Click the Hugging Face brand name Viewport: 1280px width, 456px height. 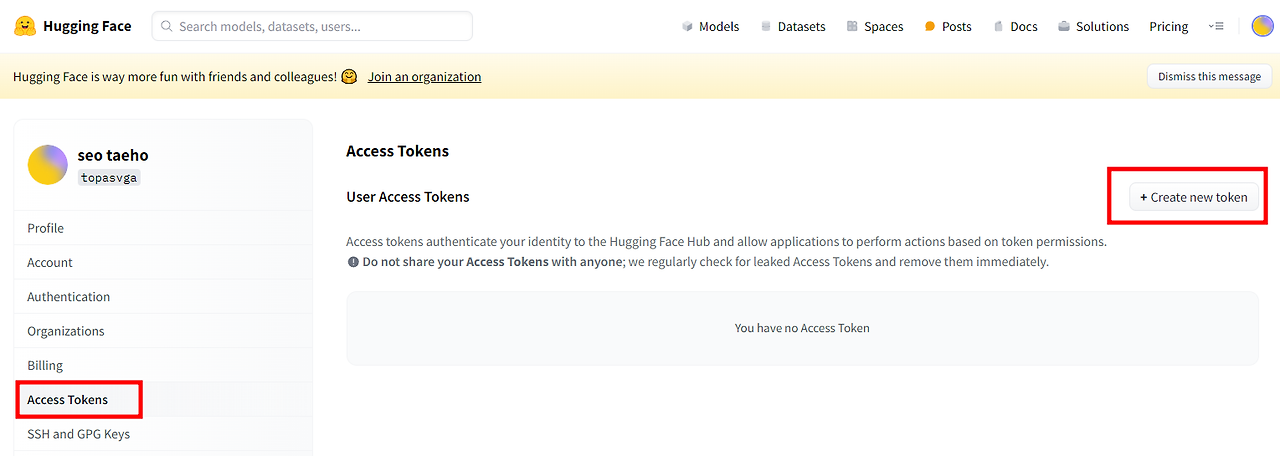87,26
